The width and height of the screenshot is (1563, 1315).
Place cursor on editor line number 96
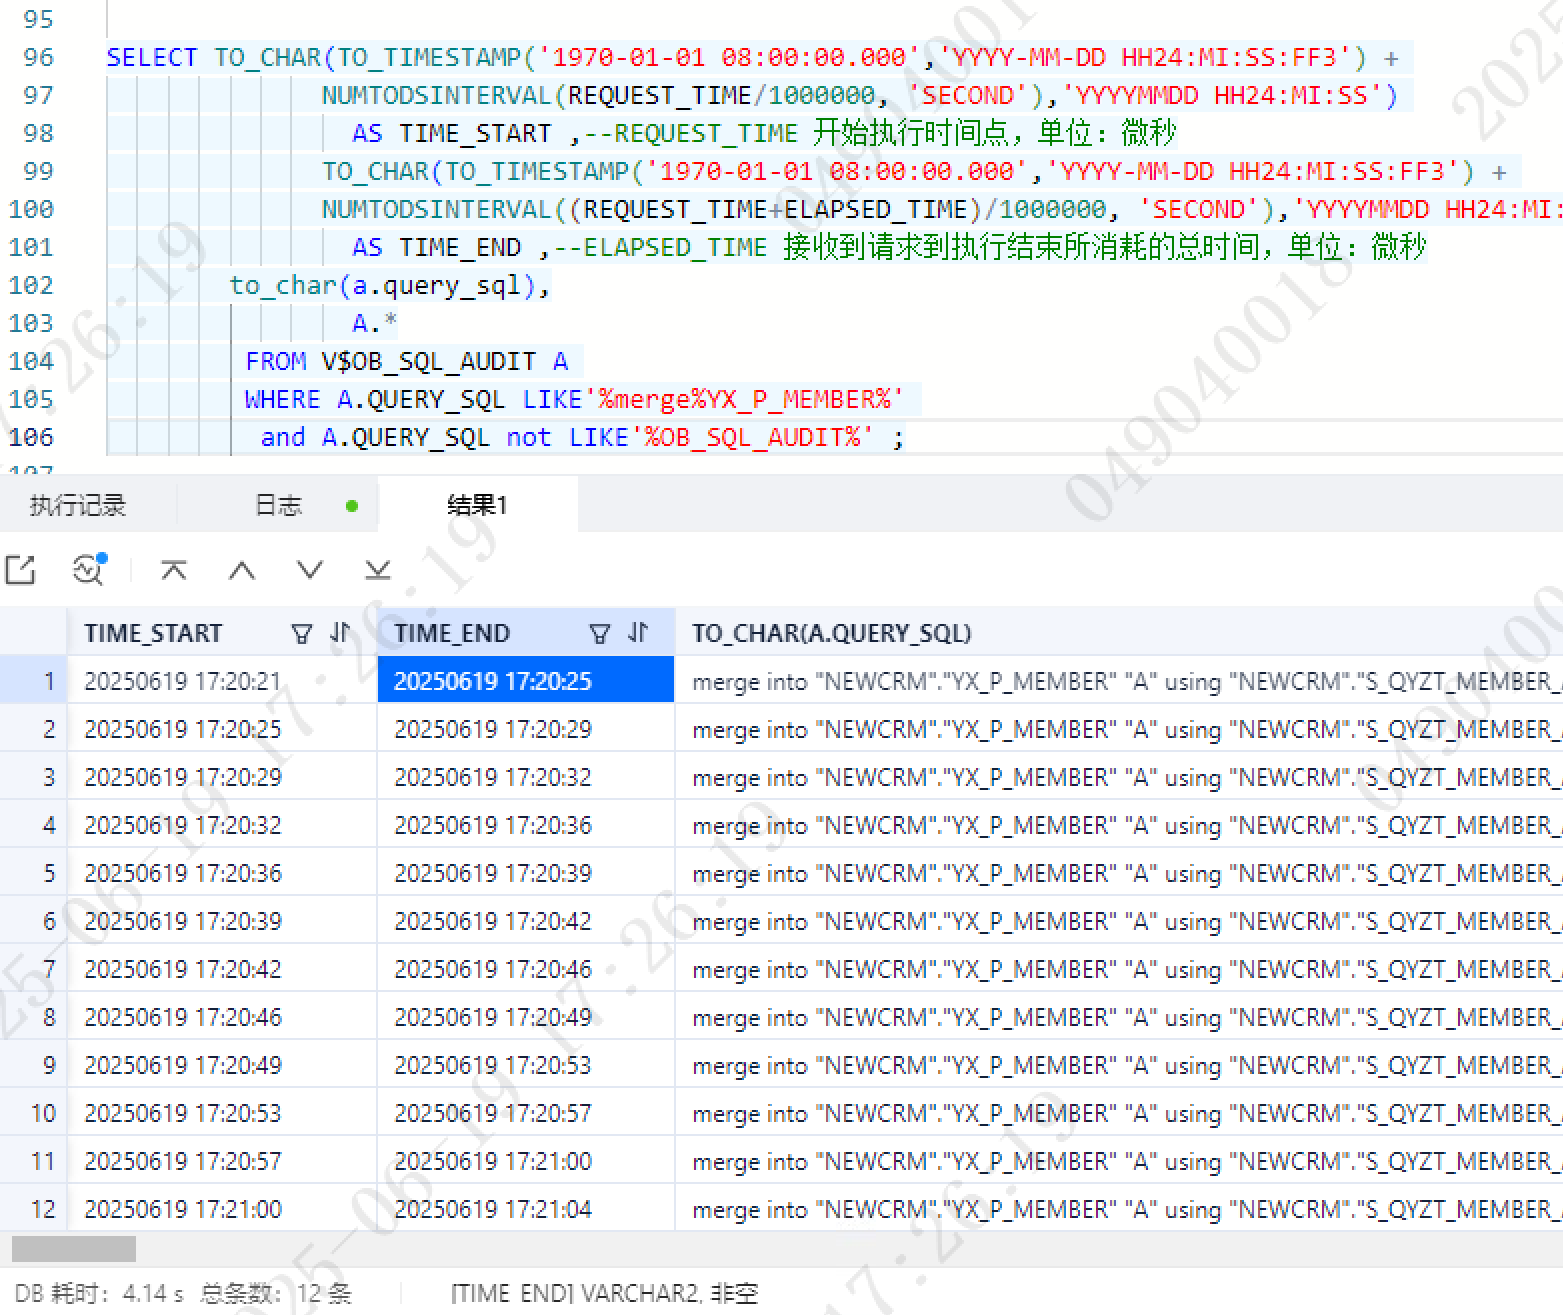[x=38, y=58]
